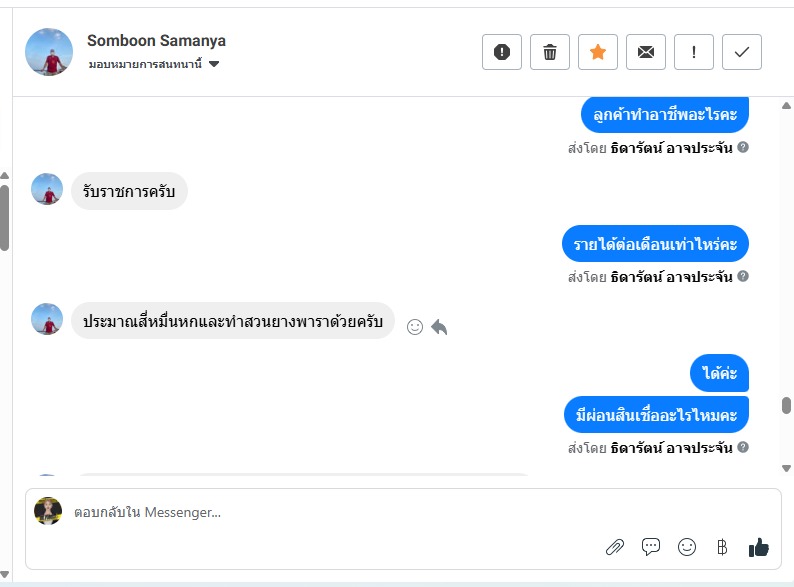Open saved replies speech bubble icon
Viewport: 794px width, 587px height.
[x=651, y=547]
